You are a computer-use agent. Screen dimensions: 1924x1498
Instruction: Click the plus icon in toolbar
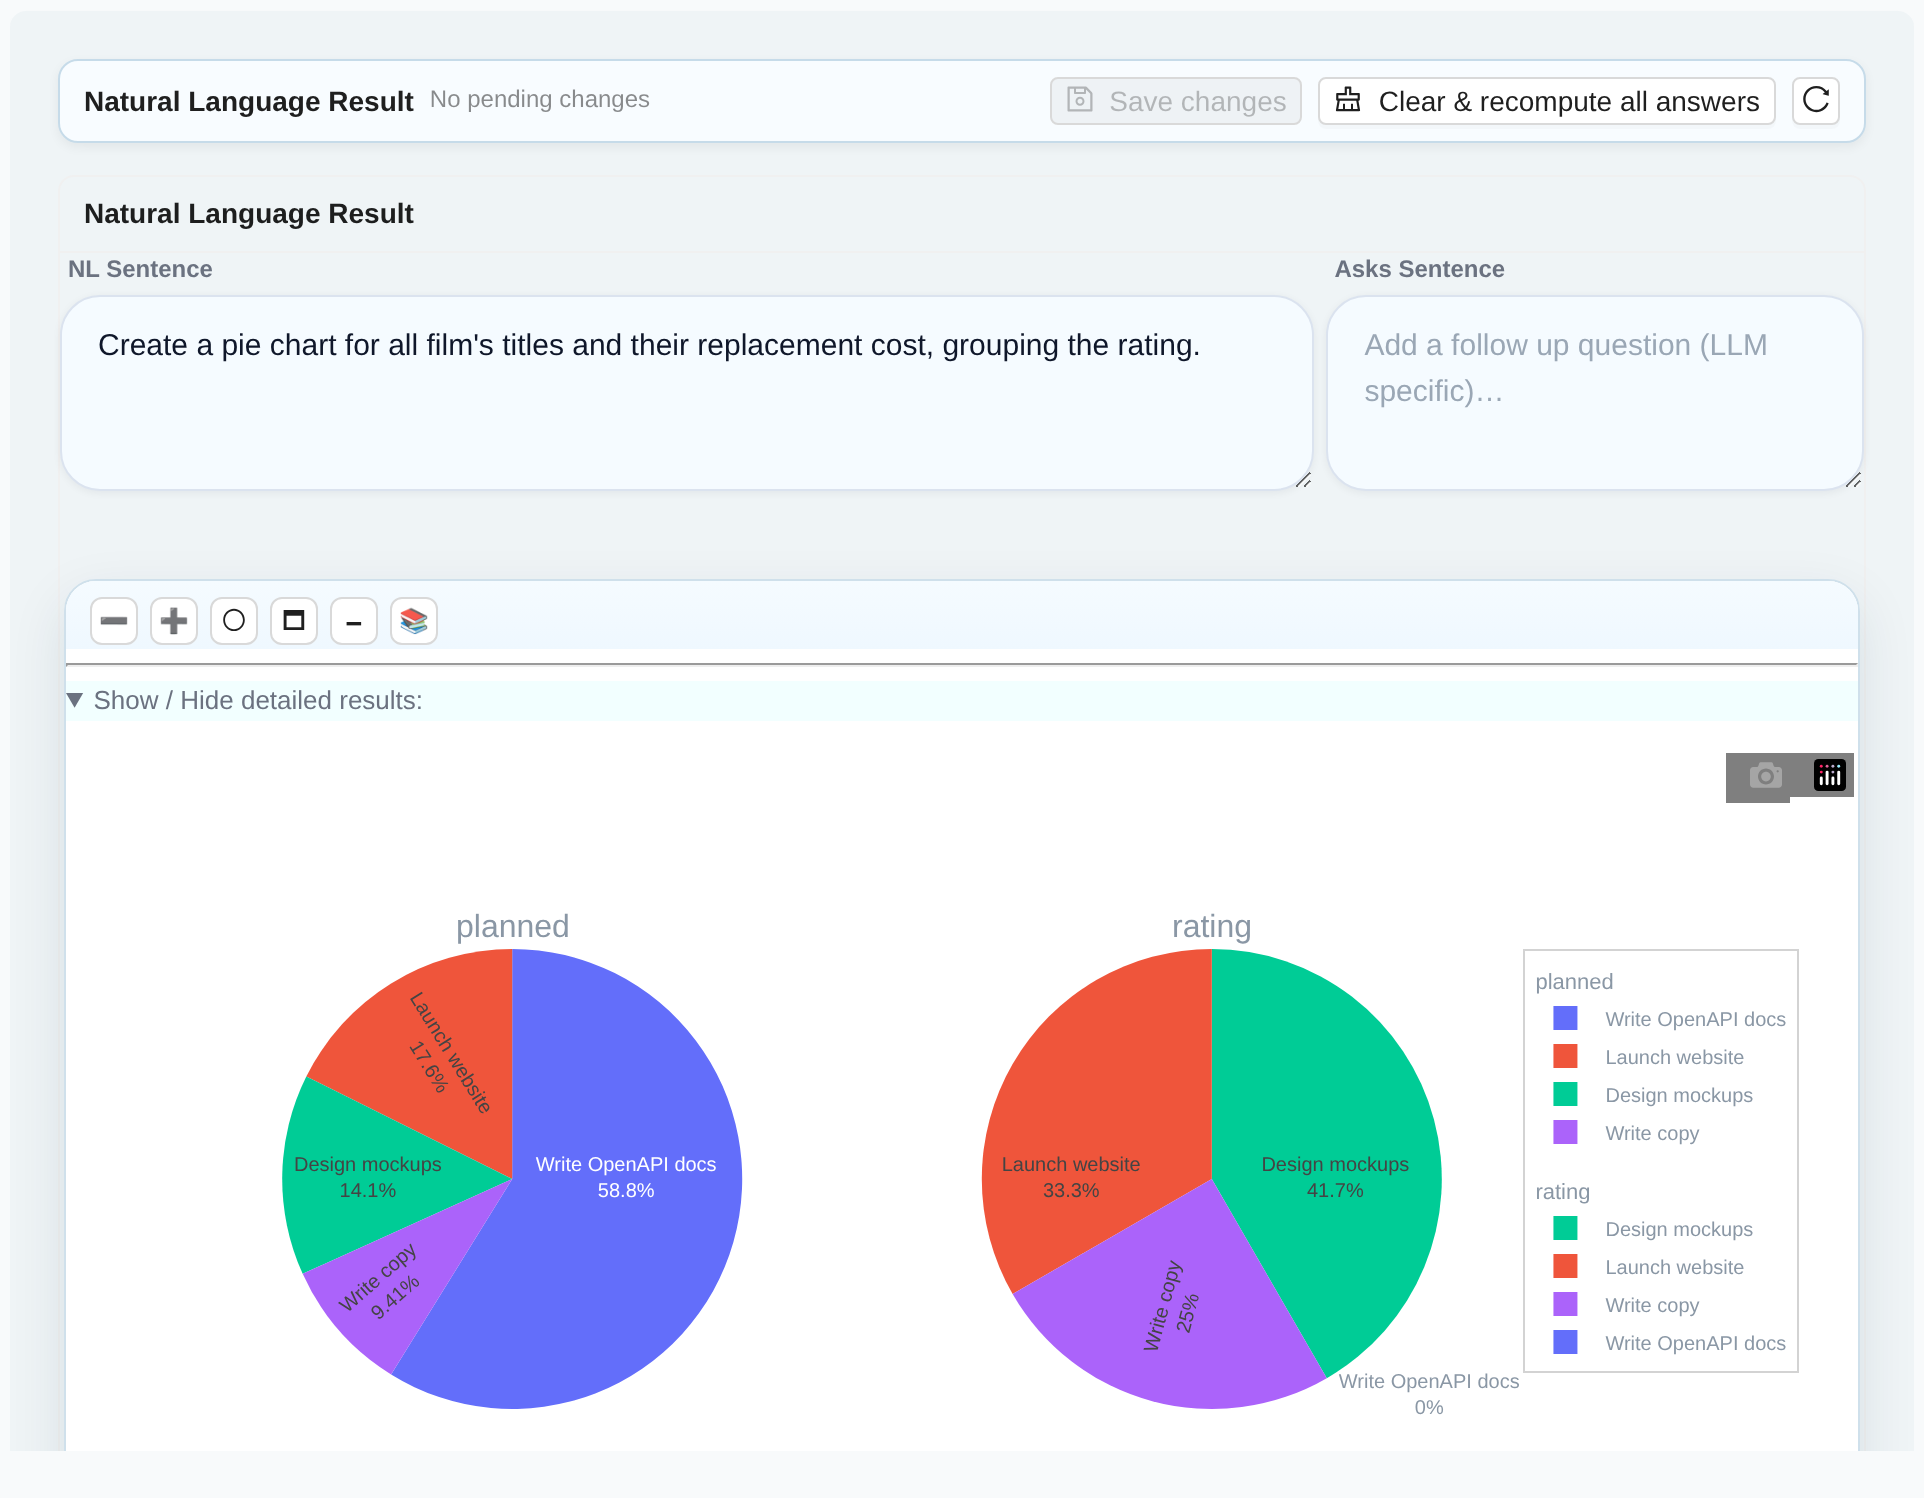[174, 621]
